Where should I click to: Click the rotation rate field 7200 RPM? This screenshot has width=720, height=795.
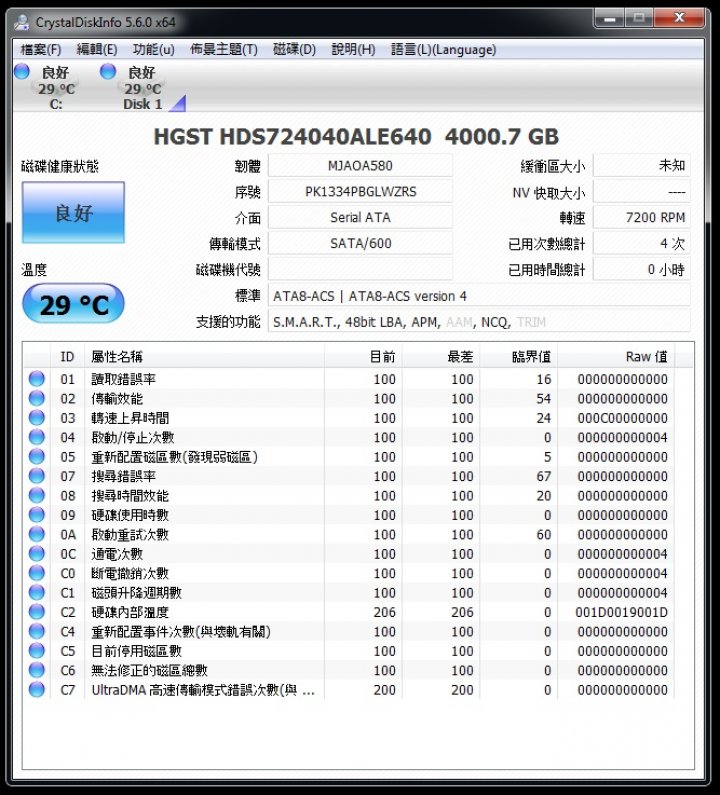(641, 218)
